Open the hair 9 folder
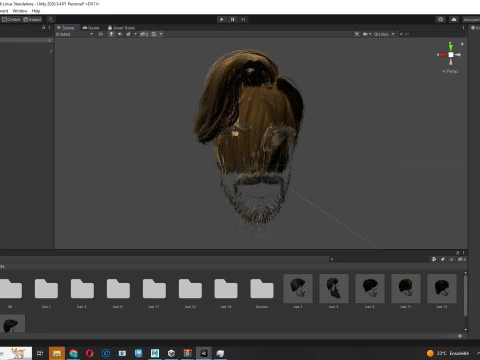480x360 pixels. coord(118,289)
